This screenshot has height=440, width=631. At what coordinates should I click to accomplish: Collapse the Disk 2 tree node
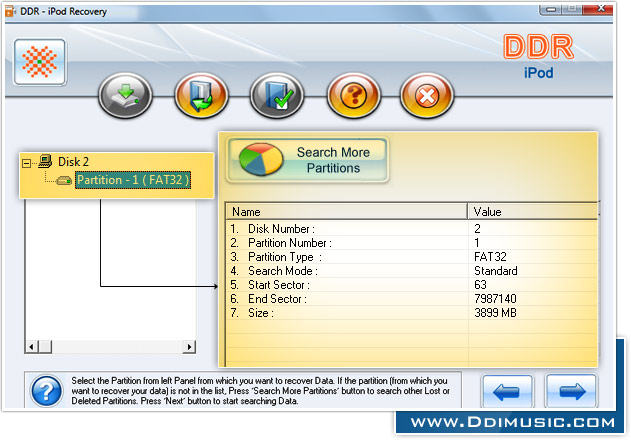pos(26,162)
